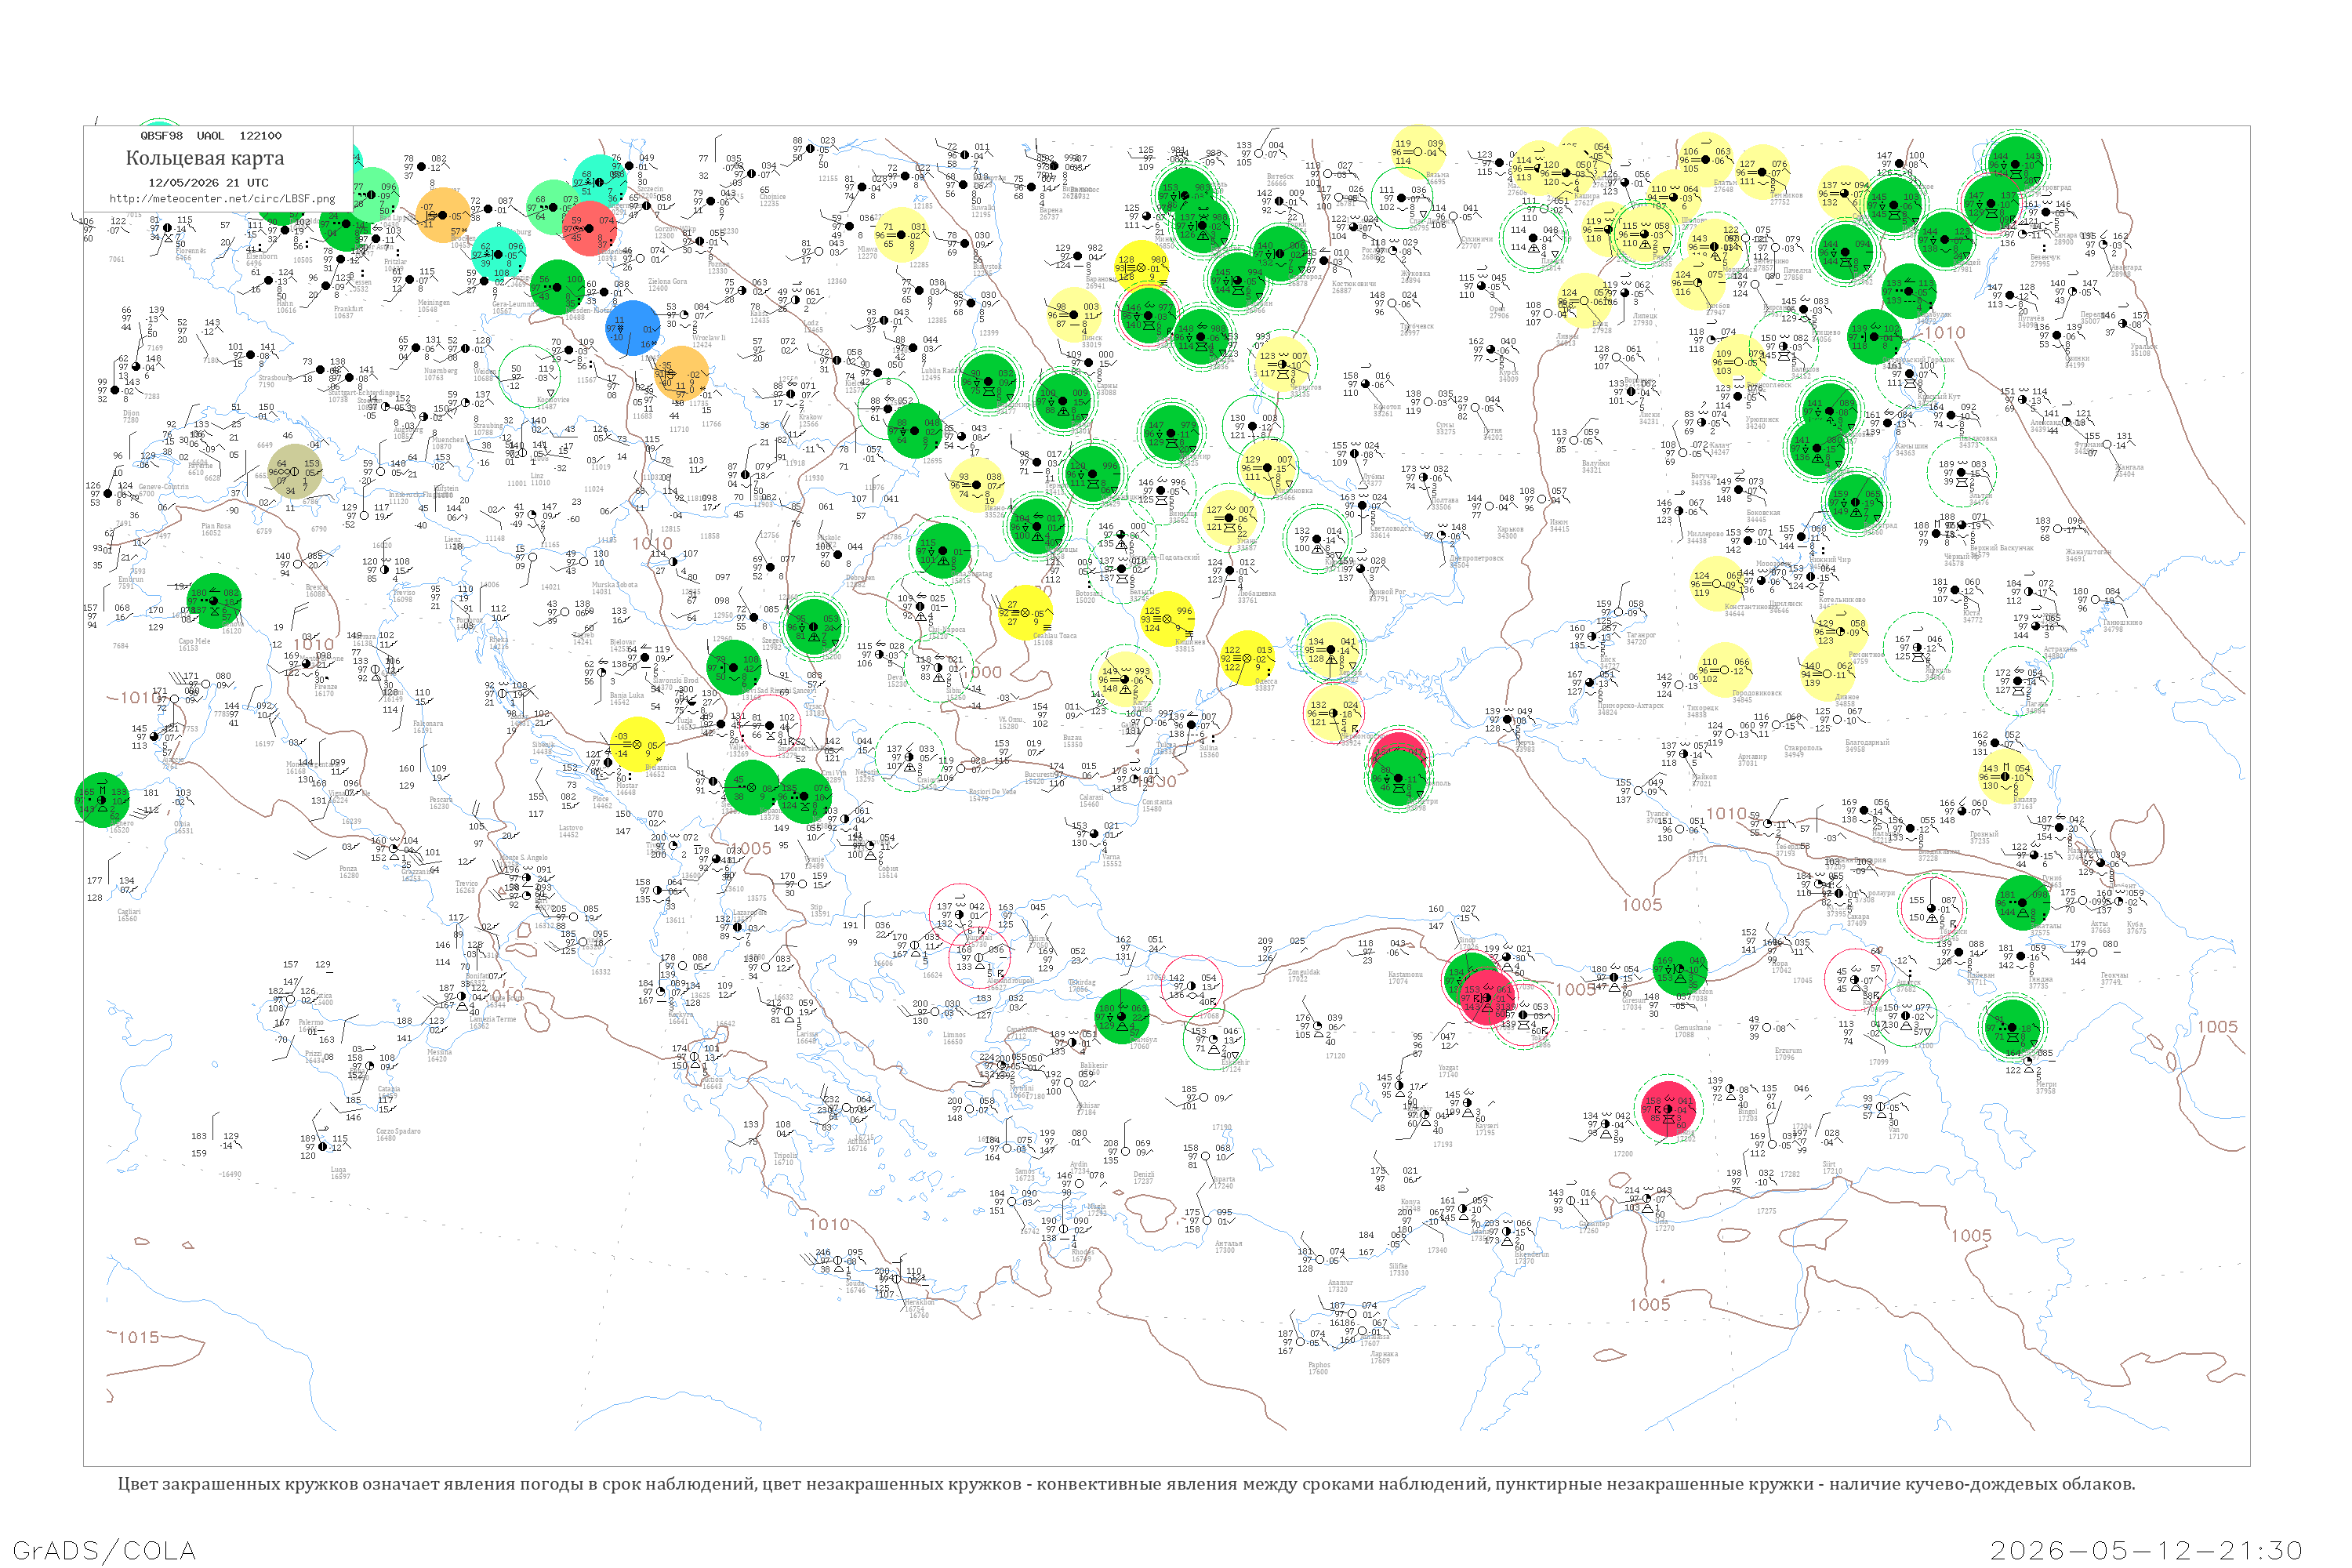Viewport: 2352px width, 1568px height.
Task: Click the red-filled station circle near Elazig
Action: [x=1668, y=1108]
